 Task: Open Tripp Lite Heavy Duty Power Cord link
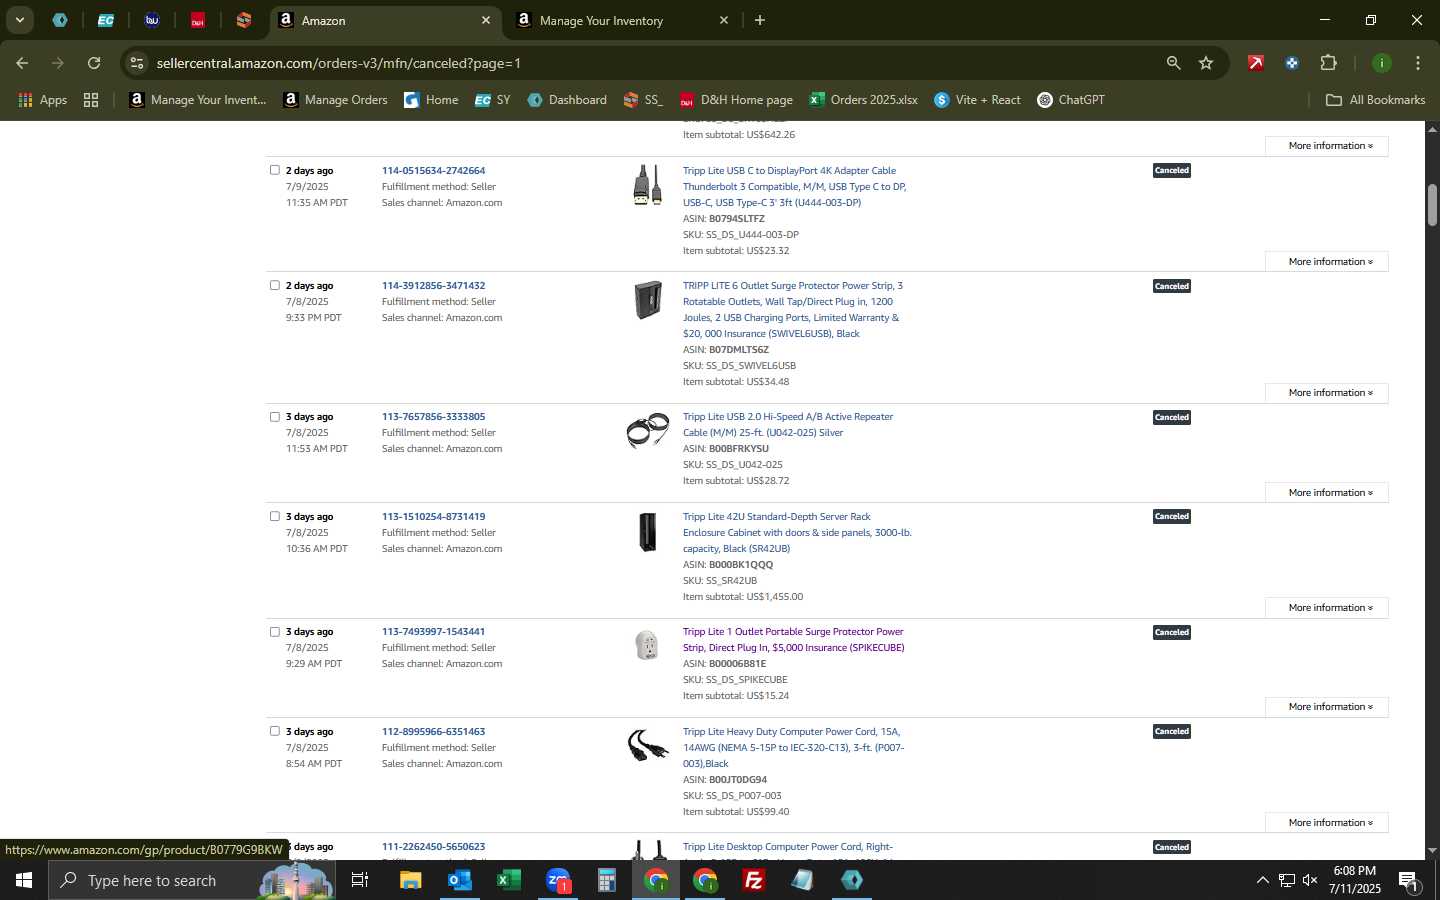point(793,747)
